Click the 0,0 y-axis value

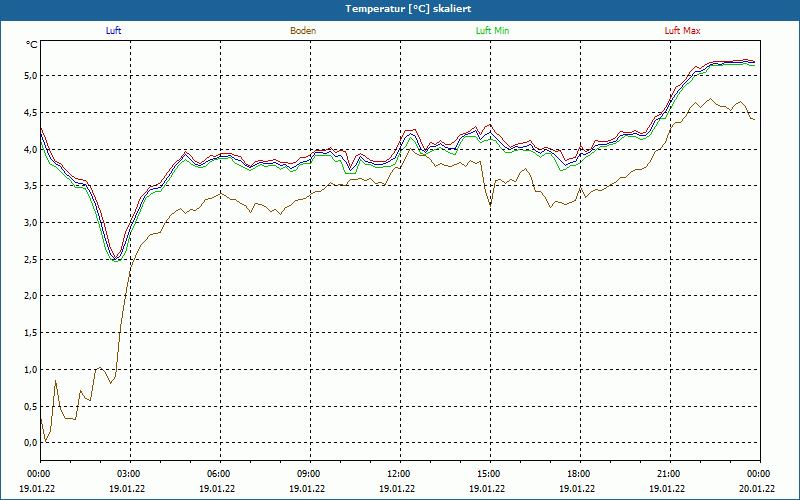[31, 443]
